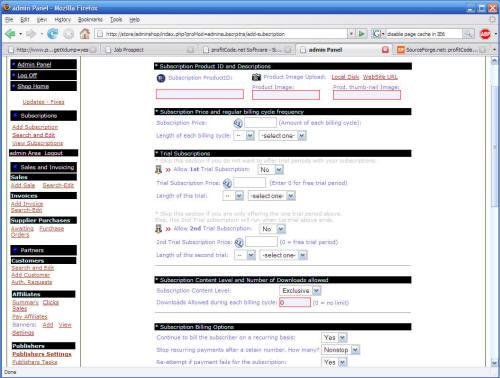Screen dimensions: 500x378
Task: Open Length of this trial unit dropdown
Action: 272,196
